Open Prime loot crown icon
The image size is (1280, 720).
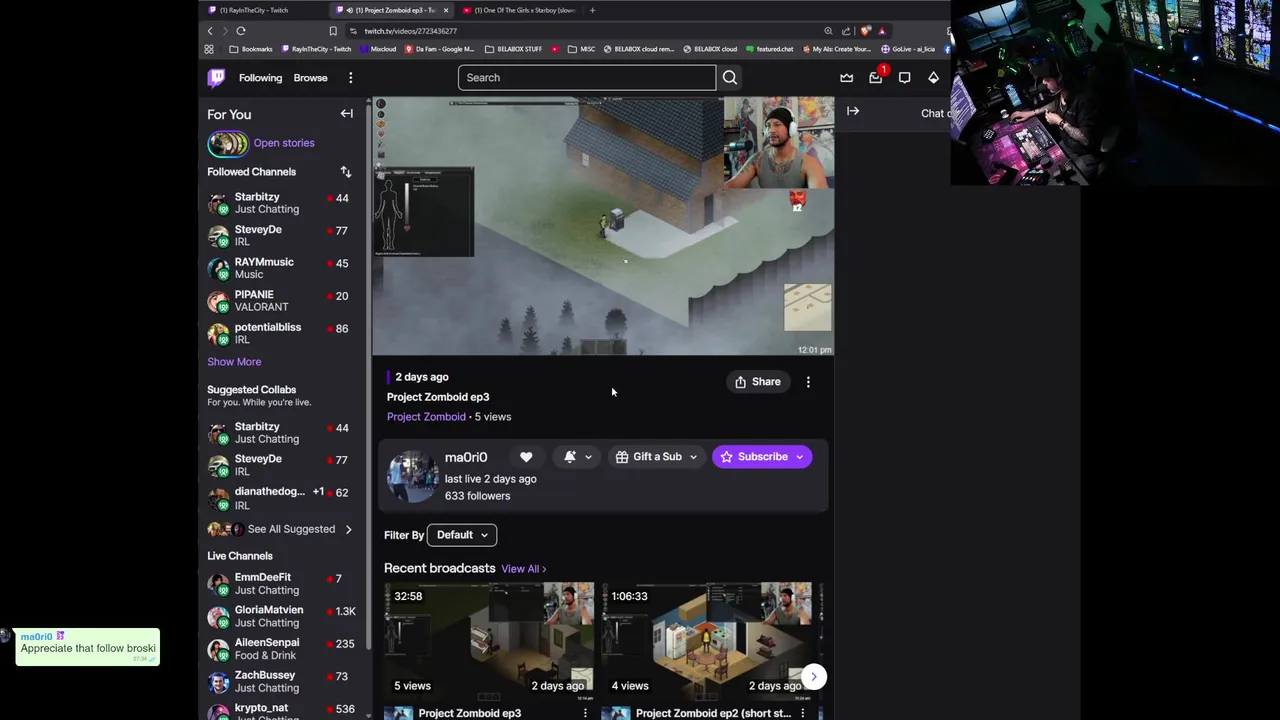[847, 77]
